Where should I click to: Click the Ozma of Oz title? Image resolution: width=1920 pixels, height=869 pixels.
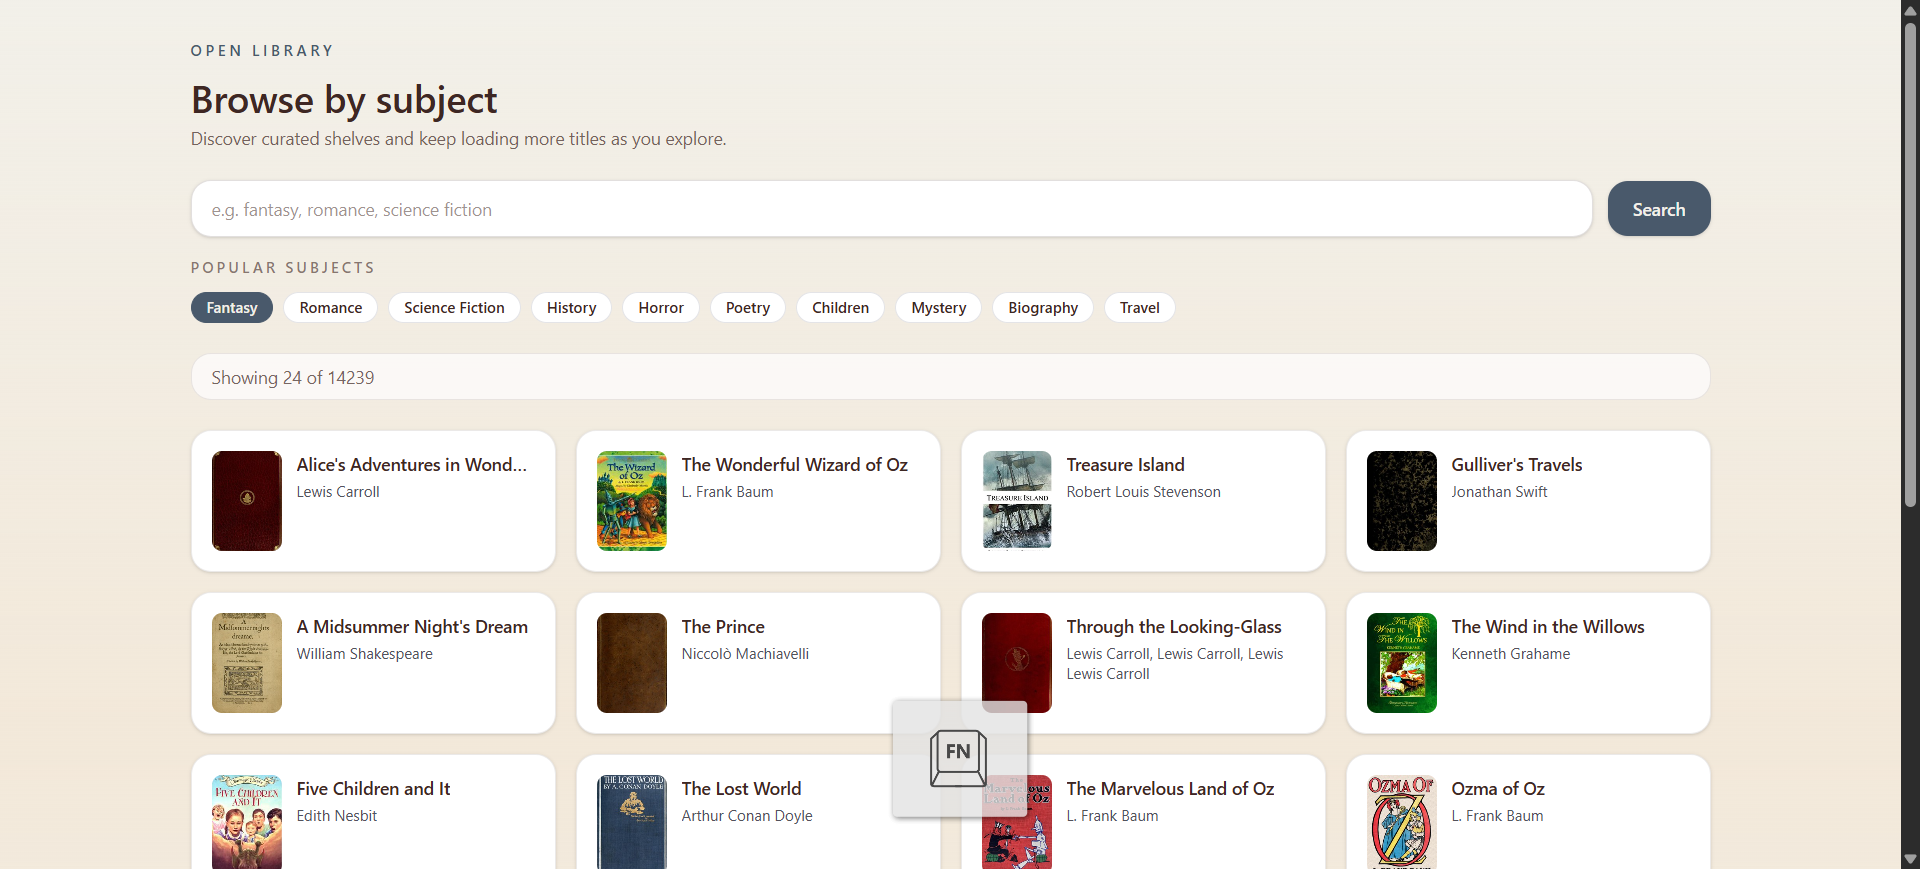point(1498,789)
